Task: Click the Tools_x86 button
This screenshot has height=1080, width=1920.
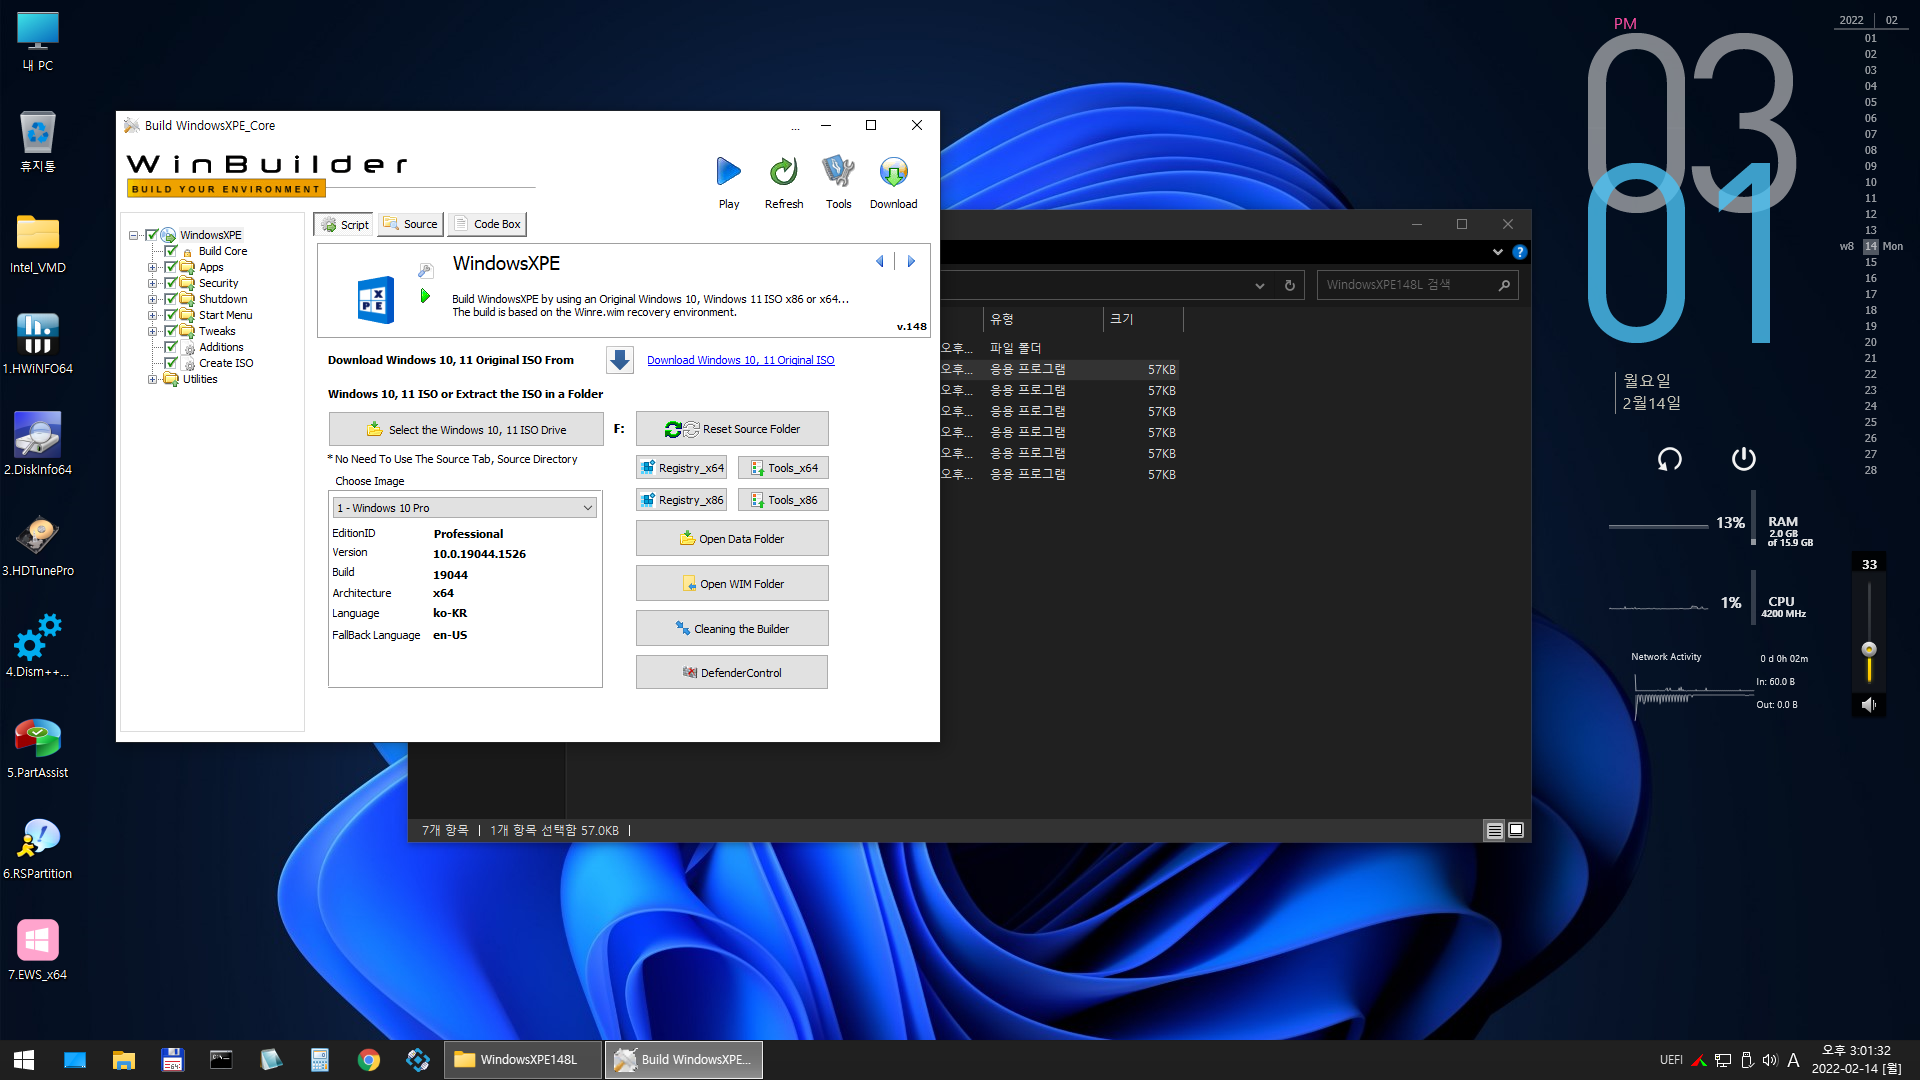Action: coord(783,500)
